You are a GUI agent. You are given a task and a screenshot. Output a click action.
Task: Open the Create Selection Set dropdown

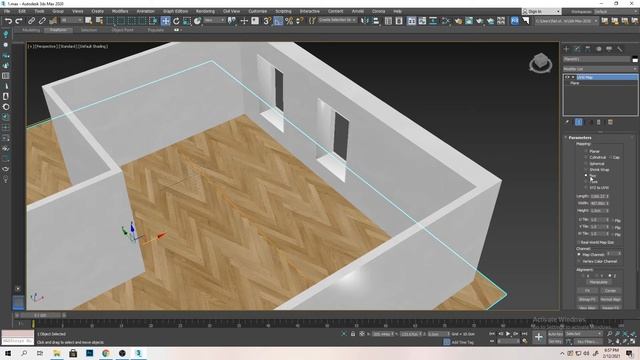pos(337,20)
